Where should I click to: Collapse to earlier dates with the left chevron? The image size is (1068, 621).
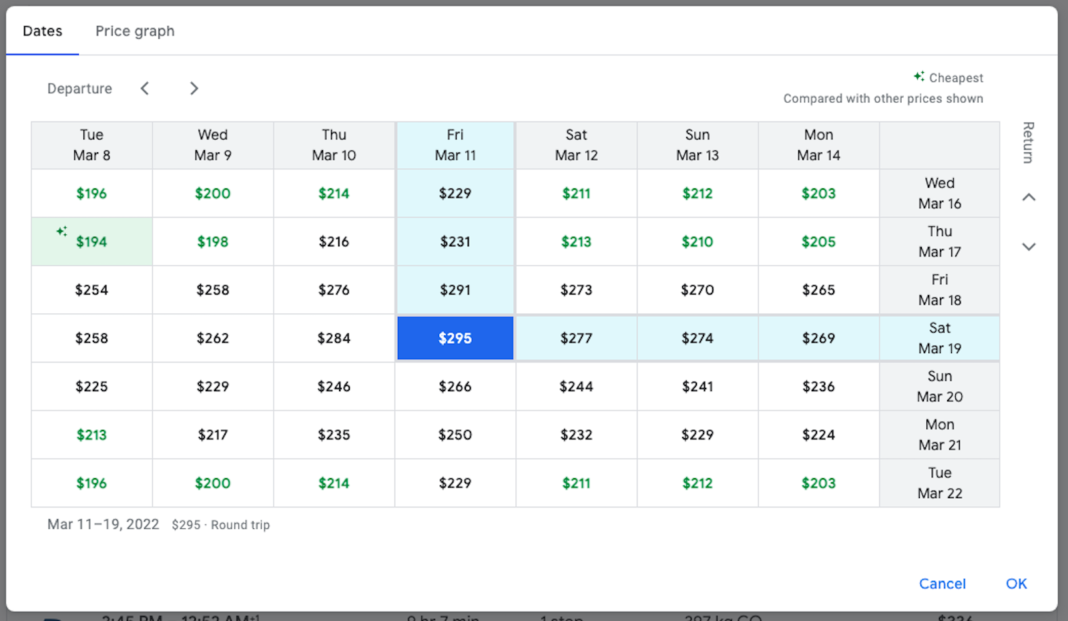(x=145, y=88)
